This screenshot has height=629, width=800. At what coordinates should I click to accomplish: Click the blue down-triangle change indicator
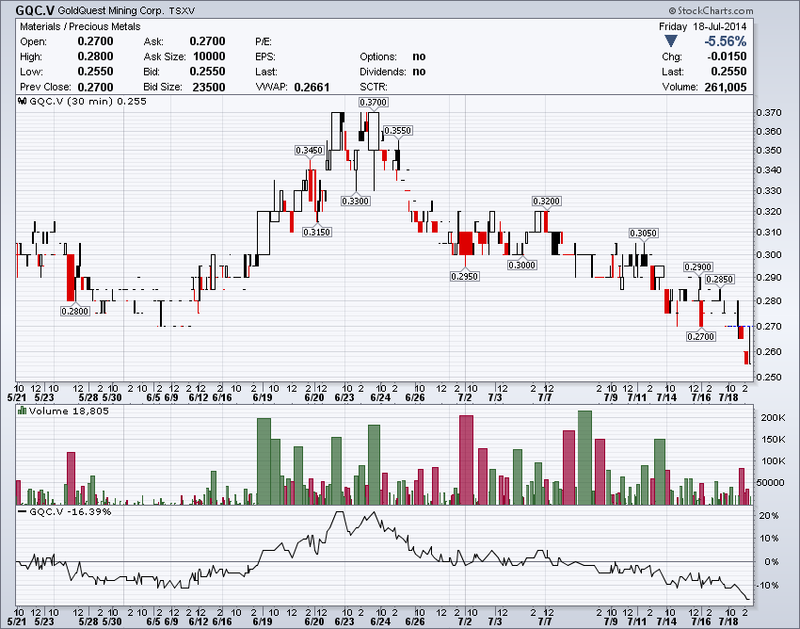click(671, 41)
